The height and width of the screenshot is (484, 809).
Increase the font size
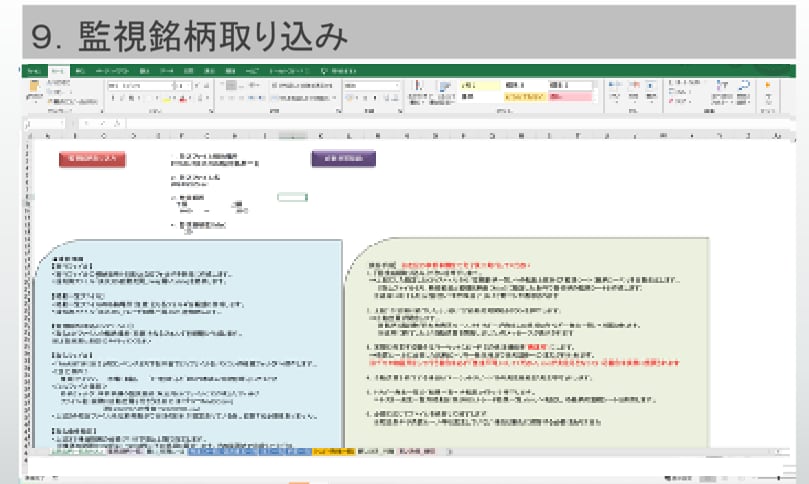tap(197, 86)
